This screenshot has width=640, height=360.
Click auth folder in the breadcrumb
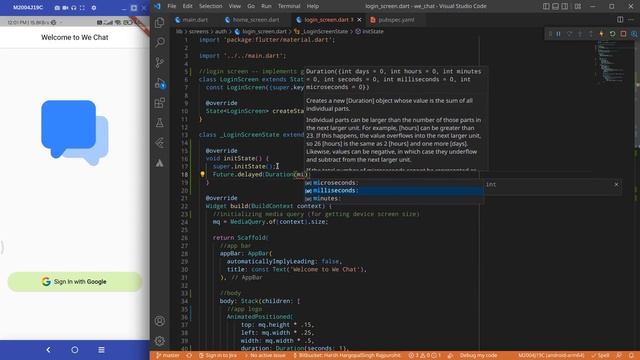(221, 31)
